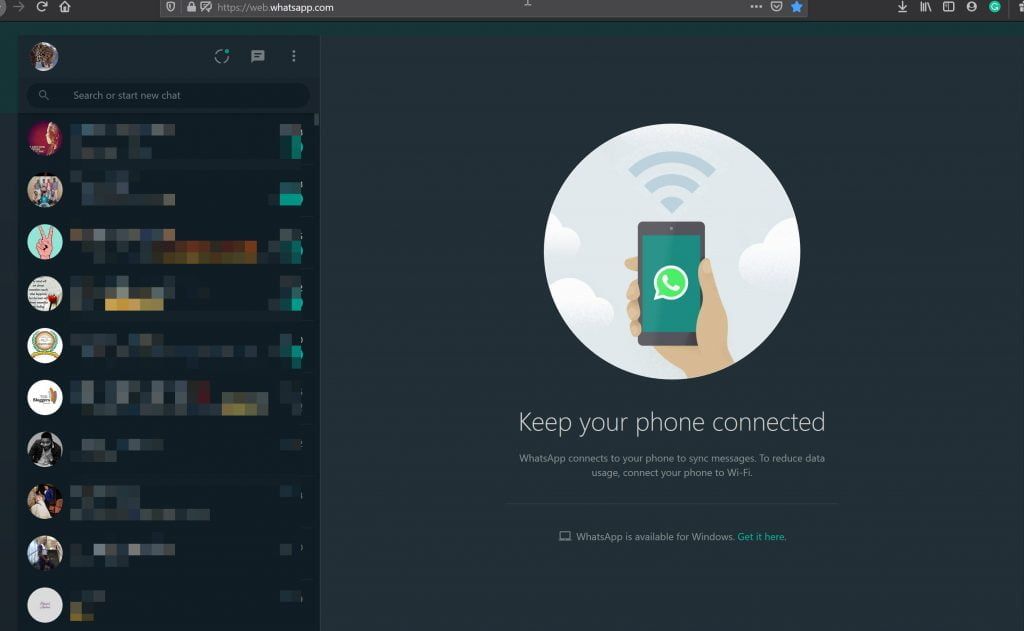Open the chat with the peace-sign hand avatar

(45, 242)
